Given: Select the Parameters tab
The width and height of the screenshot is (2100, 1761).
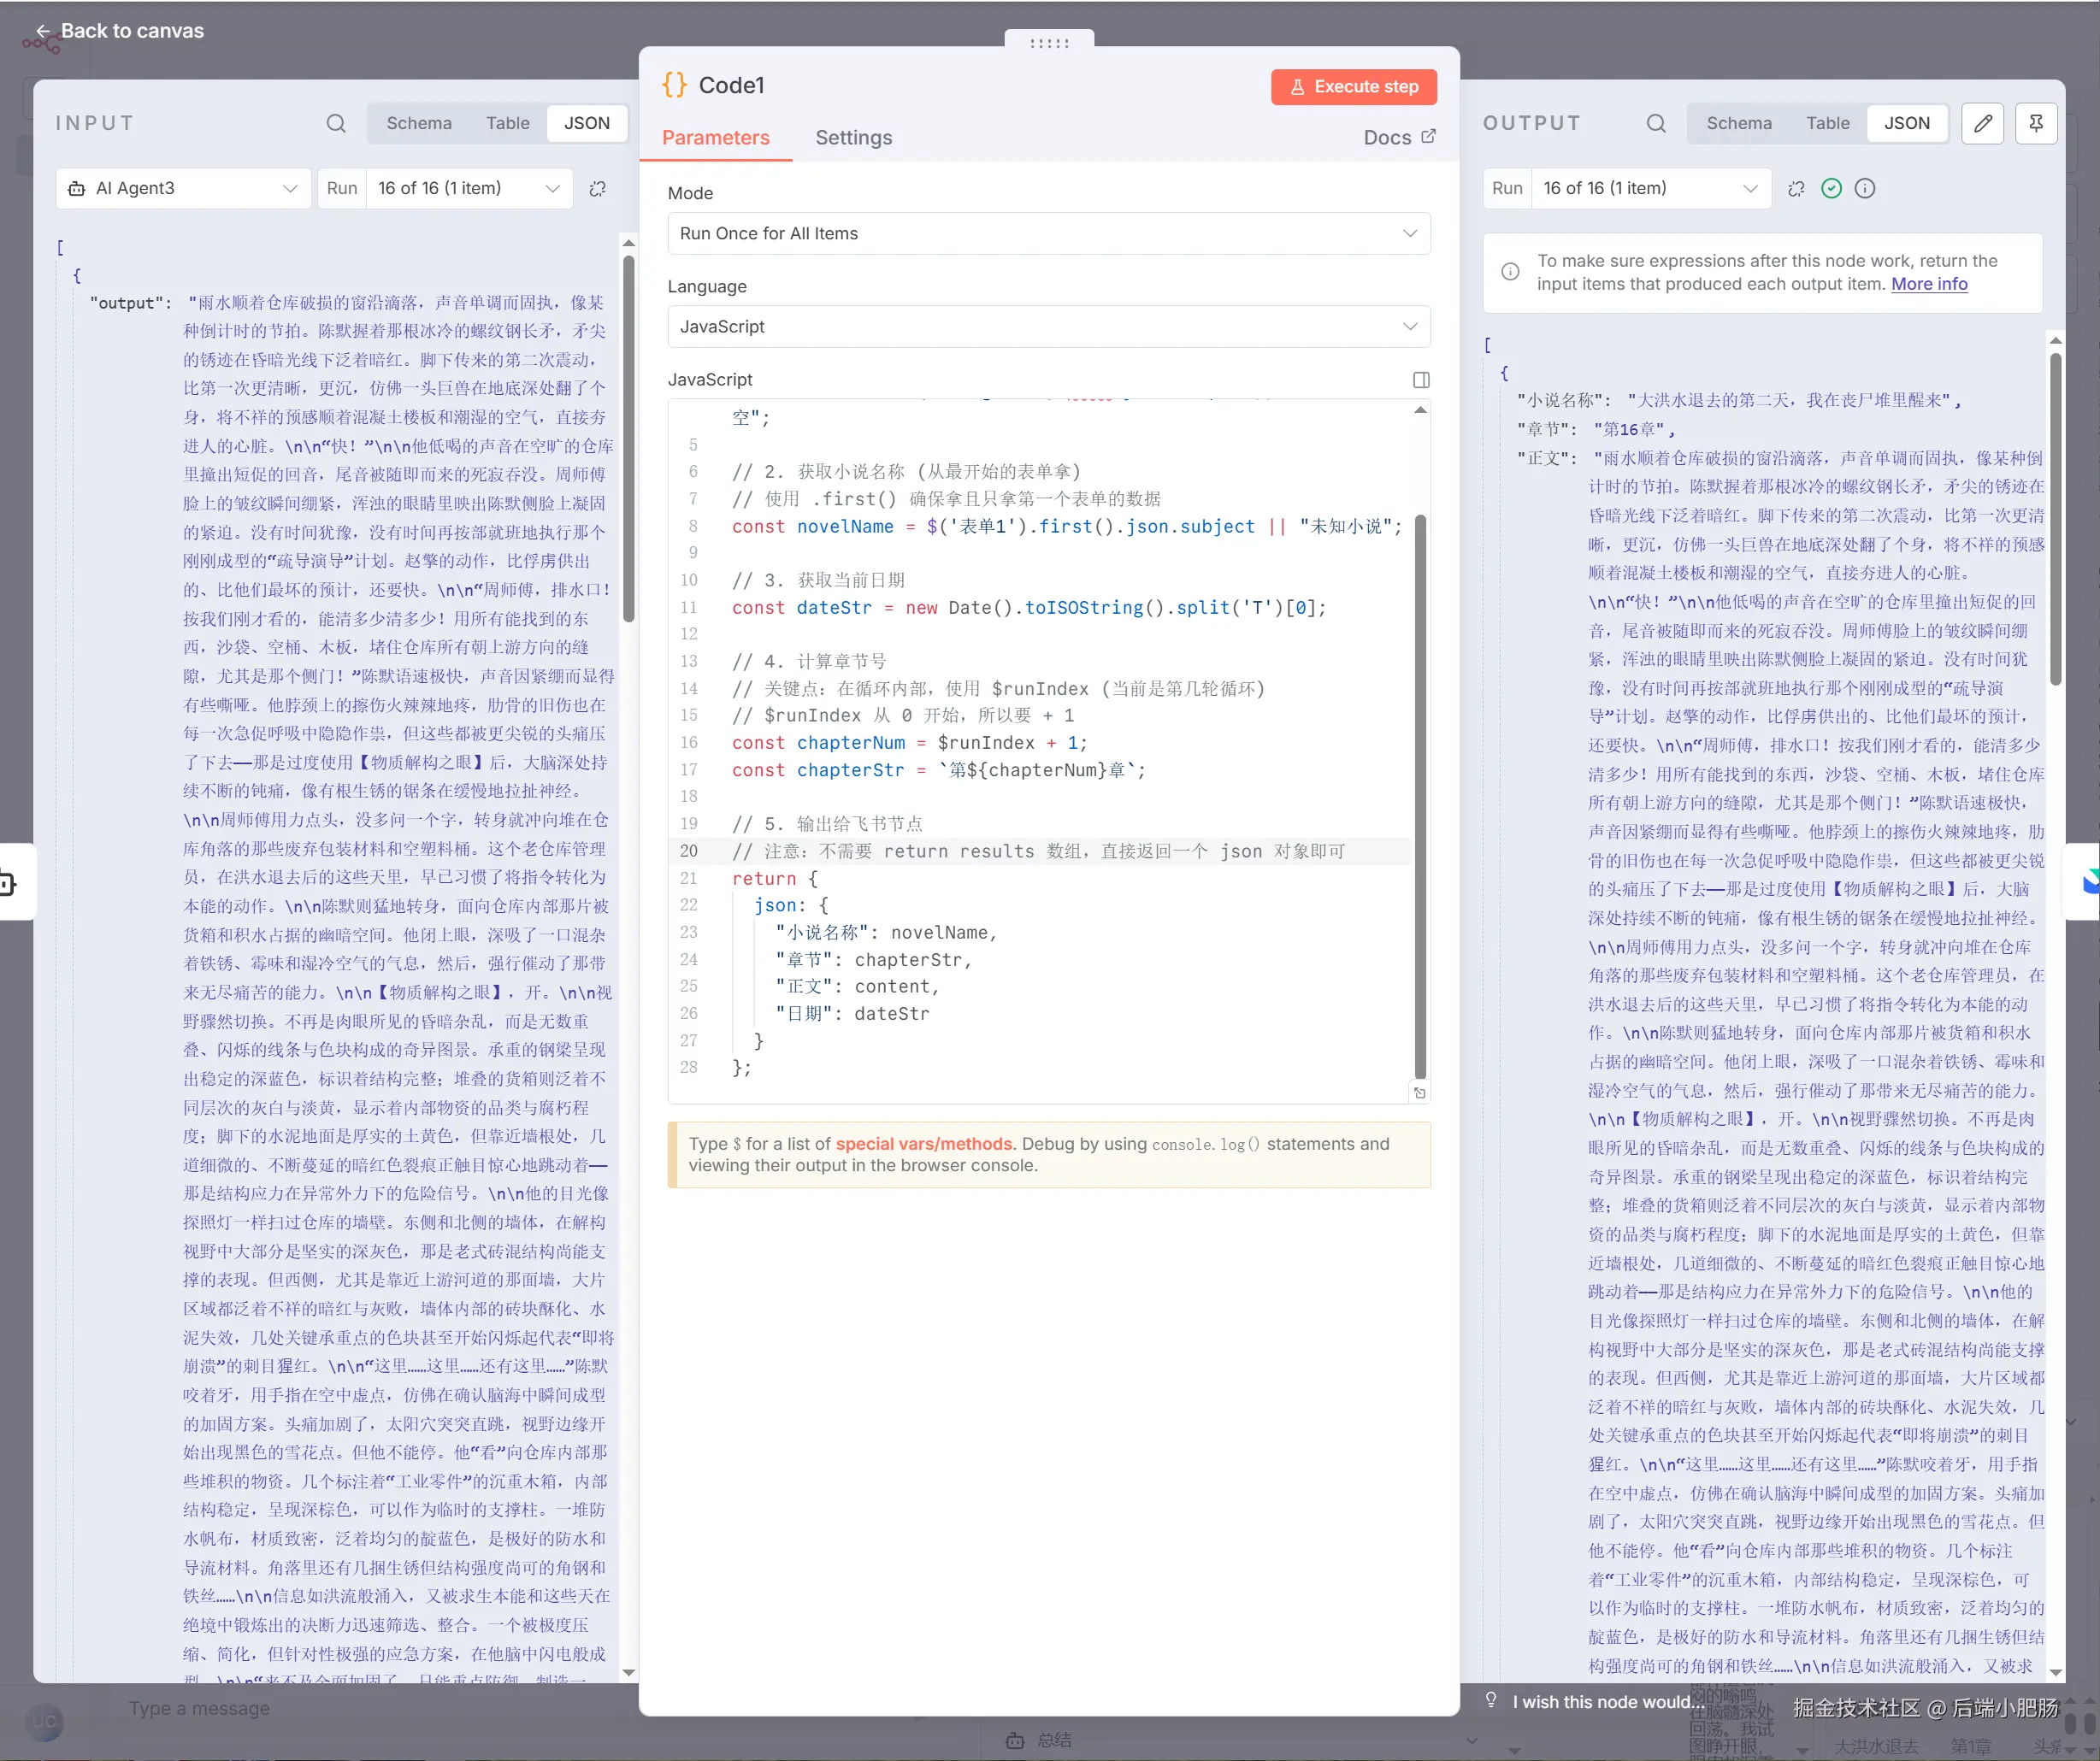Looking at the screenshot, I should pos(715,137).
